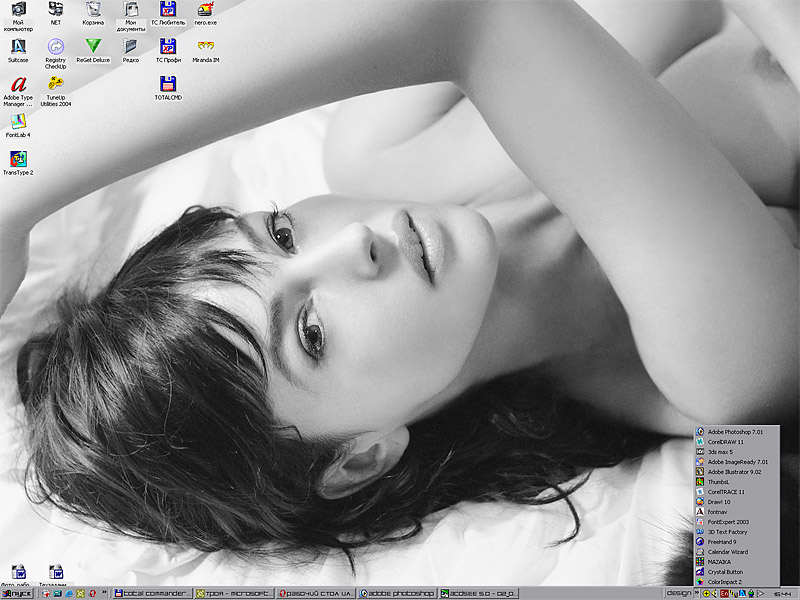Select the Техзадан document icon on desktop
Image resolution: width=800 pixels, height=600 pixels.
pos(55,575)
